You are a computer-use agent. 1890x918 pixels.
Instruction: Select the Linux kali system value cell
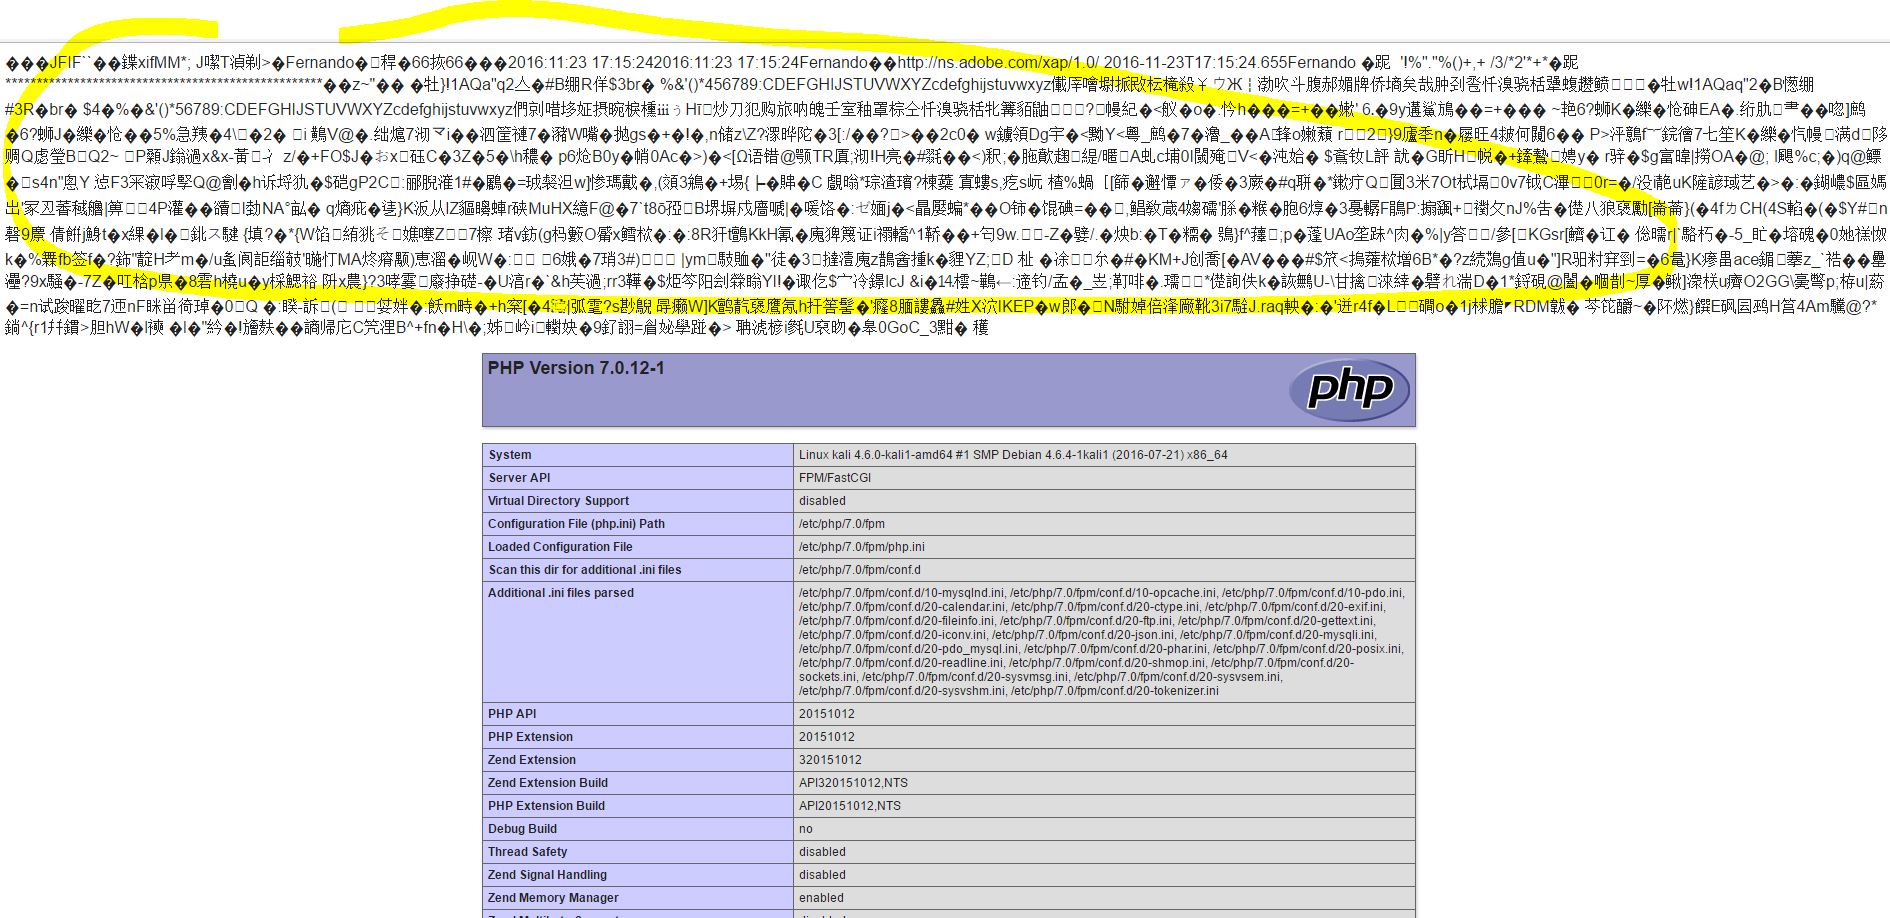(1013, 455)
